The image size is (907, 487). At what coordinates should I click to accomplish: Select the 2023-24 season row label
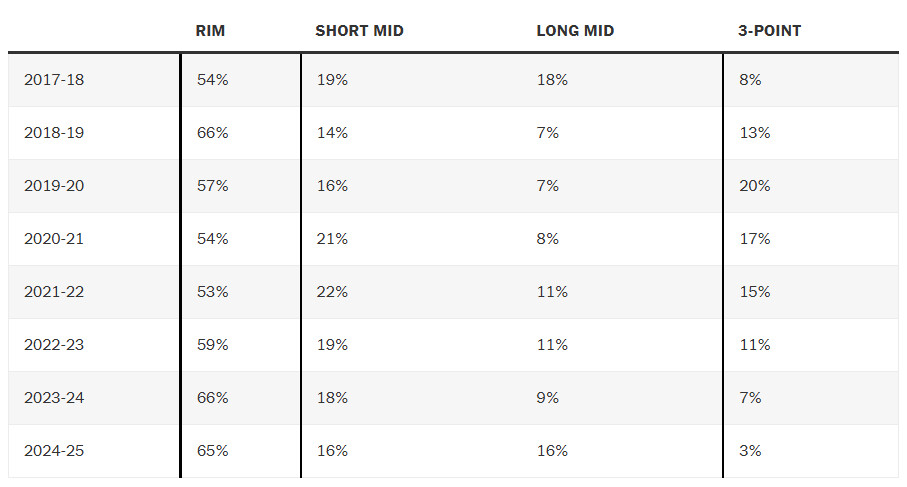(54, 398)
